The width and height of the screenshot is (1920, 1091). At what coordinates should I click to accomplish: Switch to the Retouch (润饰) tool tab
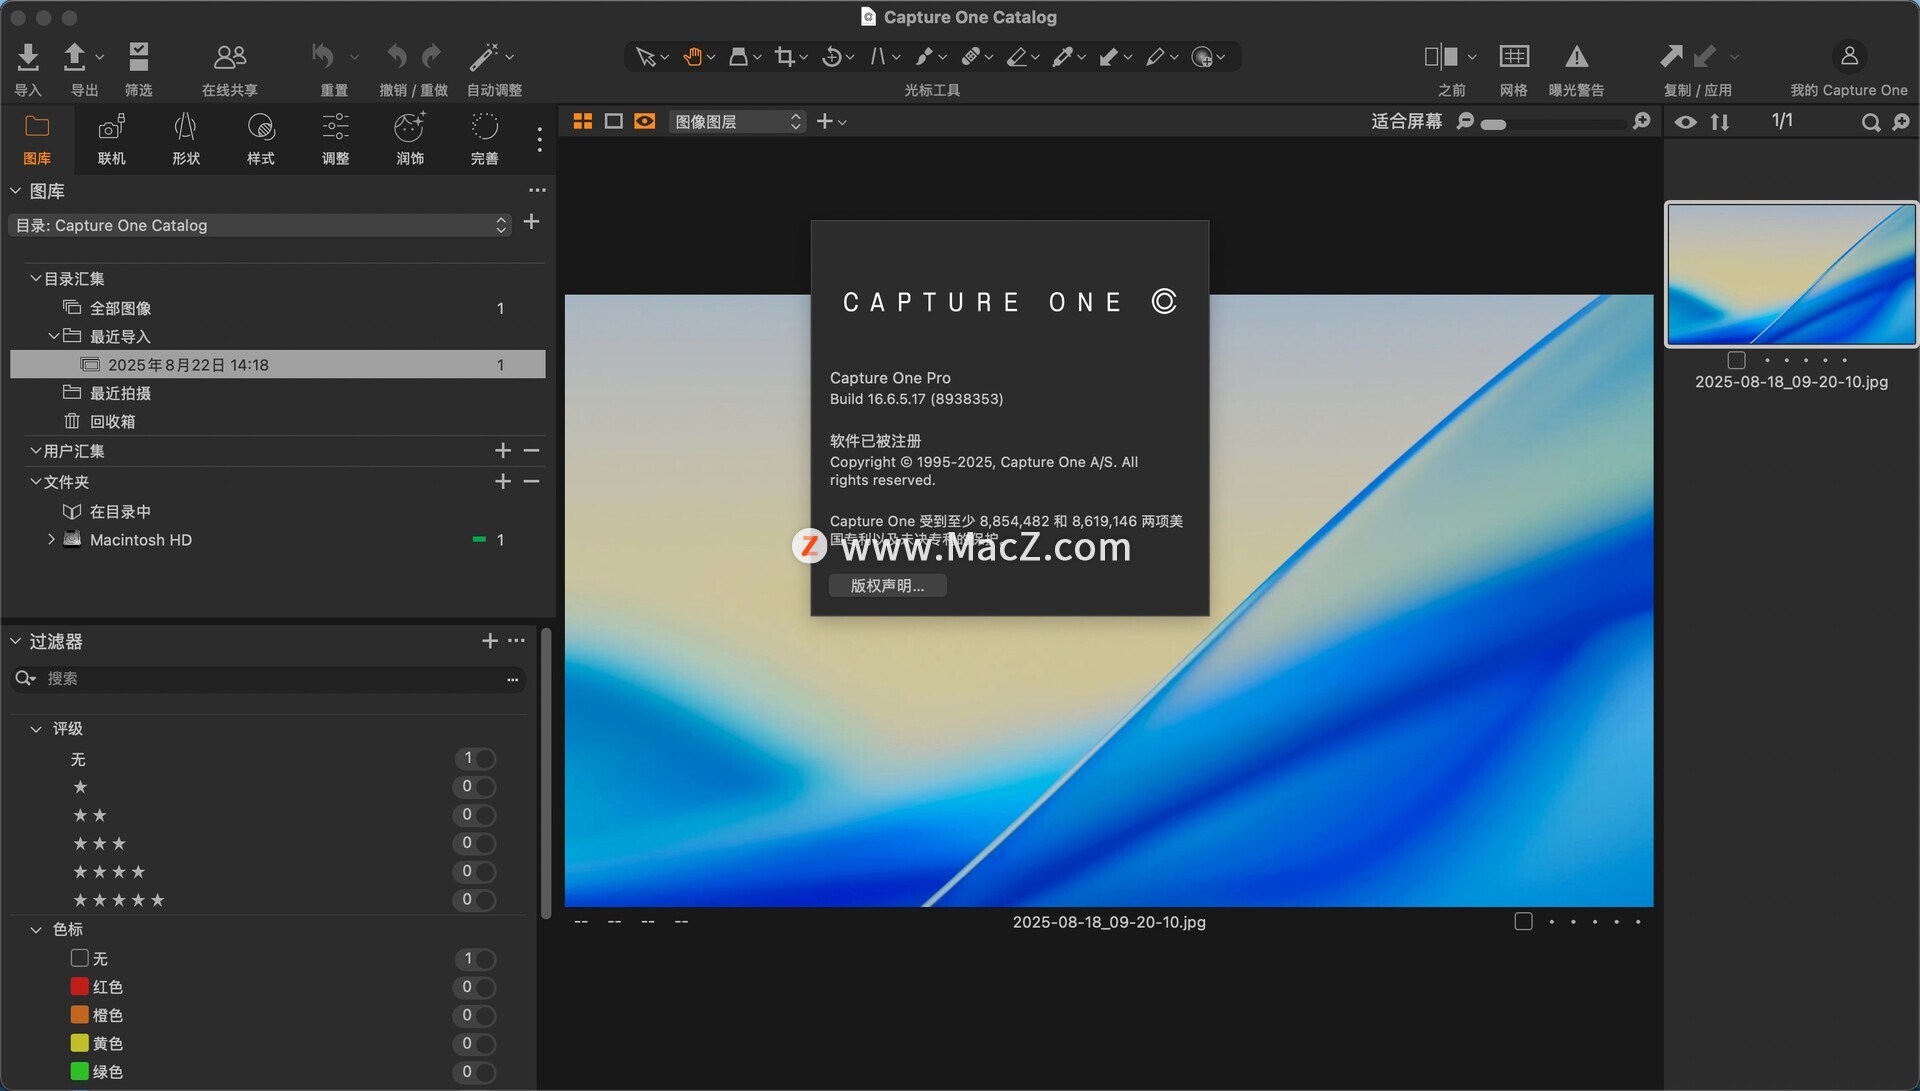[410, 138]
